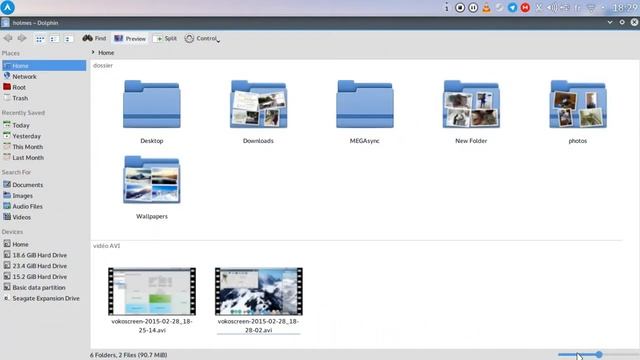
Task: Select the MEGAsync folder icon
Action: (365, 104)
